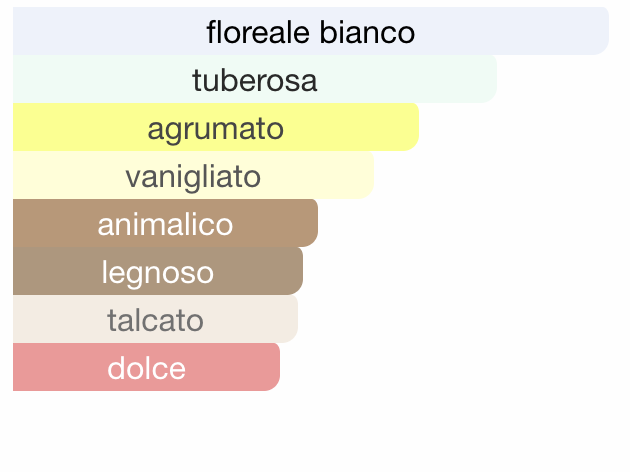
Task: Click the yellow agrumato bar
Action: [x=216, y=127]
